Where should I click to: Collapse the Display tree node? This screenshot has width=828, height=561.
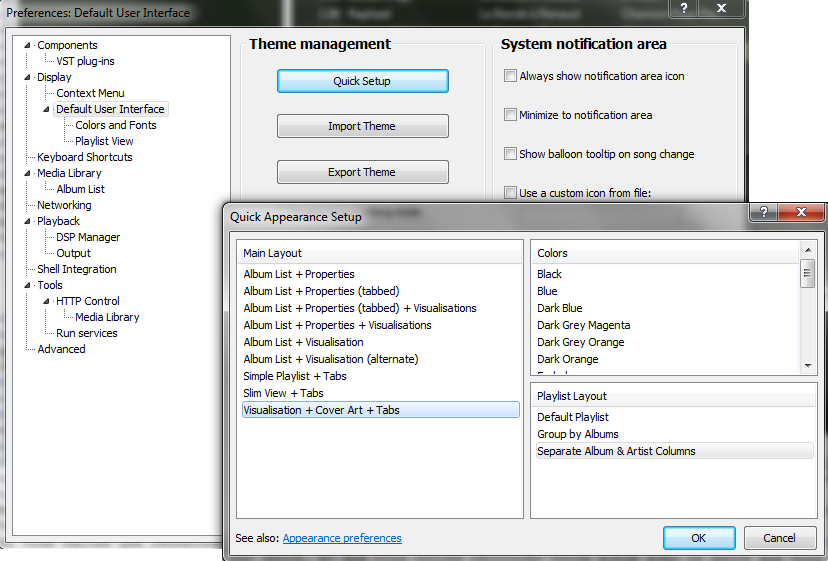point(27,77)
